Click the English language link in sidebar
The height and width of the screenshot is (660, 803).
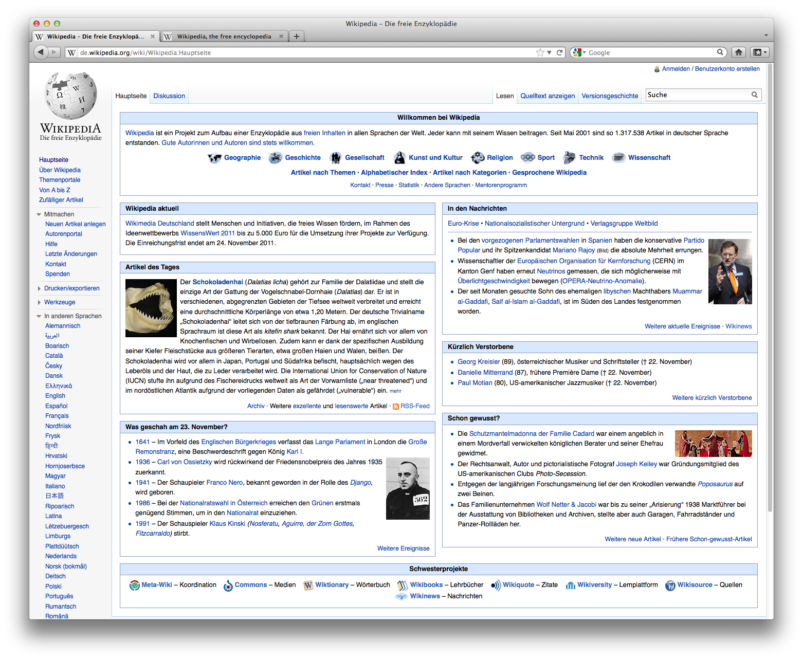[x=55, y=396]
